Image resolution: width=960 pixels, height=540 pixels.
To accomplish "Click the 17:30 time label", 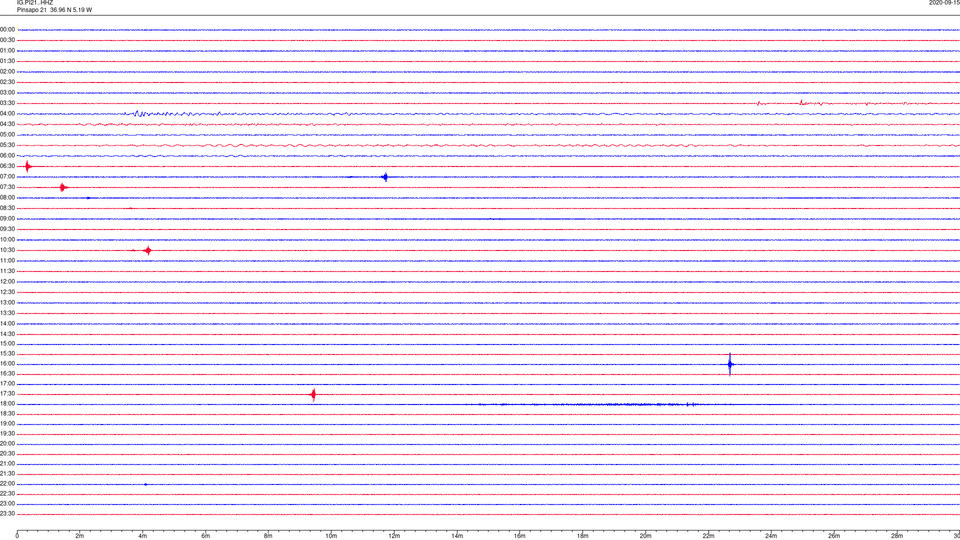I will coord(8,394).
